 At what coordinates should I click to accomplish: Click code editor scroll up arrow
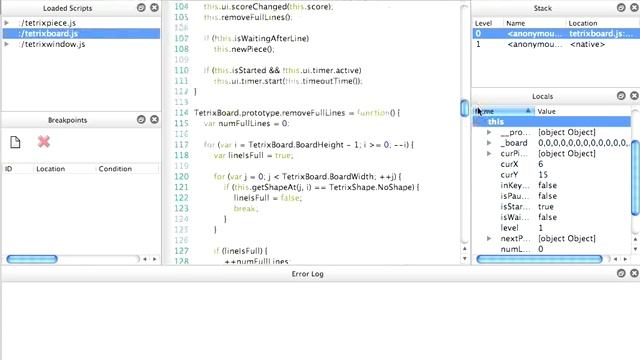(464, 249)
